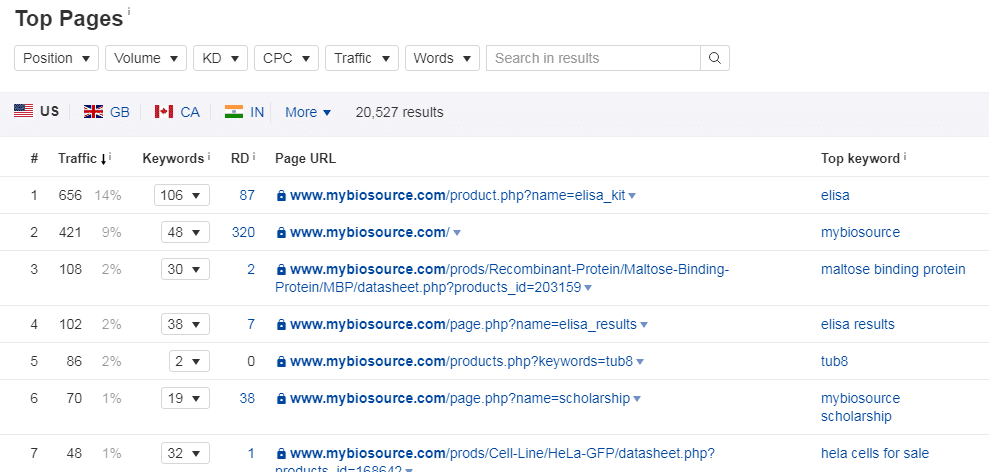
Task: Click the info icon next to Top keyword
Action: pyautogui.click(x=904, y=157)
